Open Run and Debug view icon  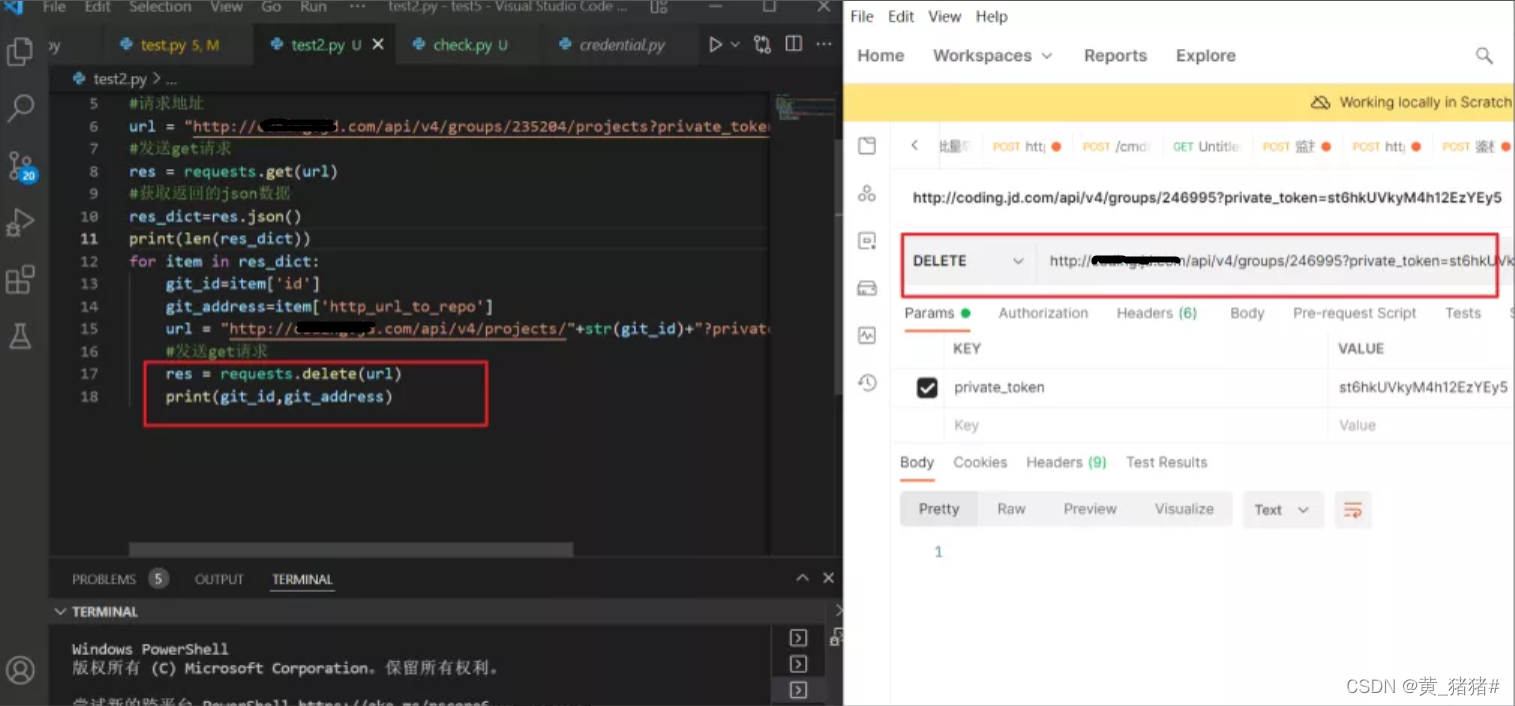coord(20,222)
